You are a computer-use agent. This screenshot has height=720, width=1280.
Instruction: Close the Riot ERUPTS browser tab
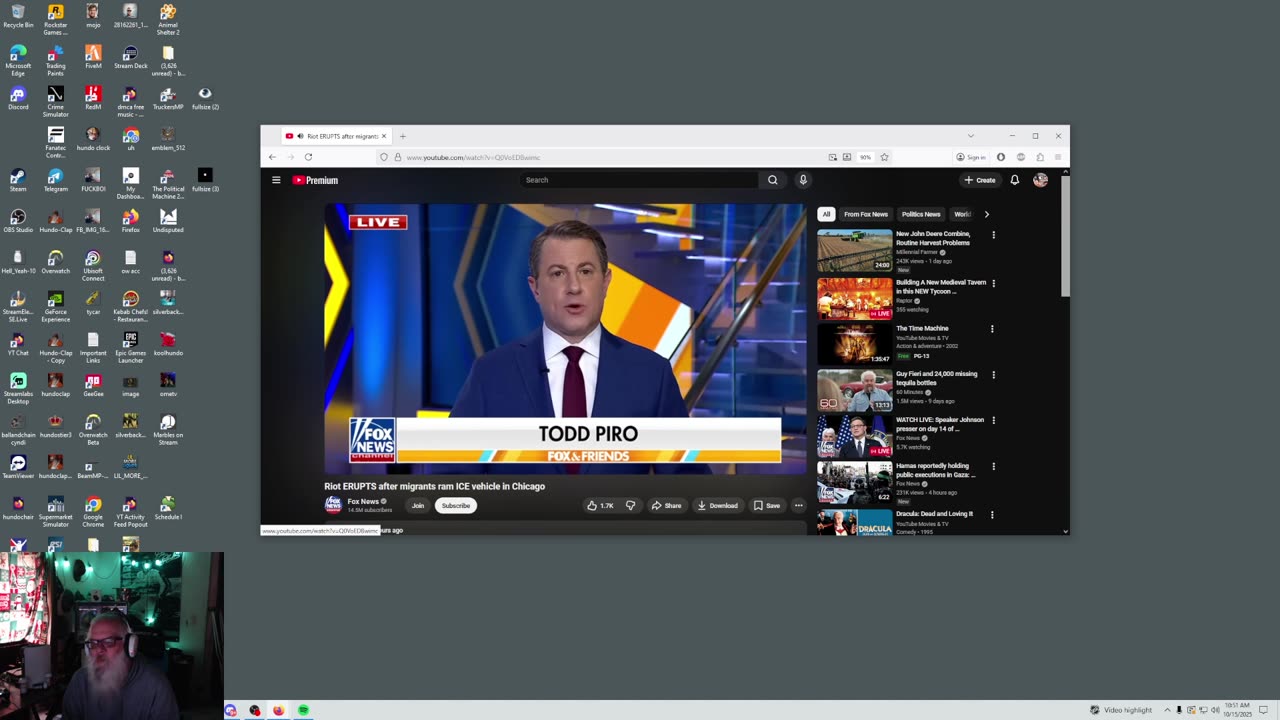click(x=383, y=136)
